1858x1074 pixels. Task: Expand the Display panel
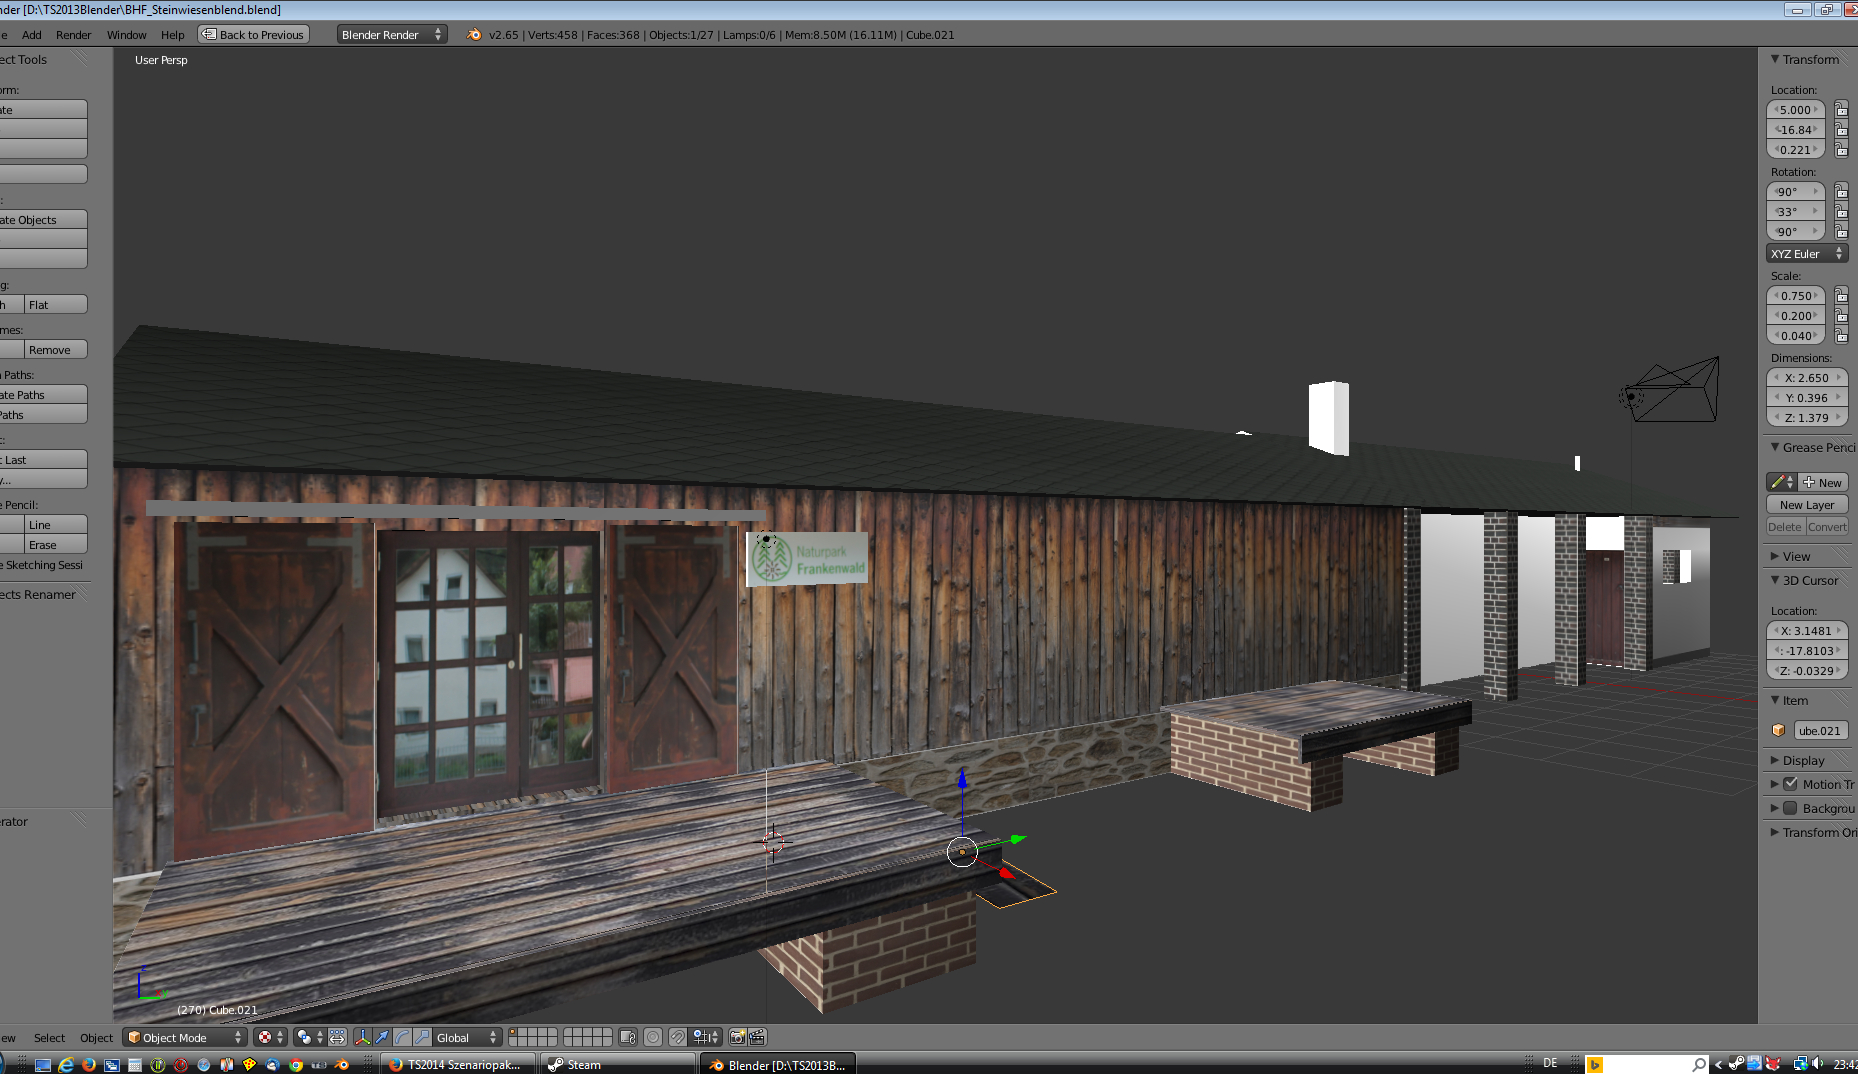1802,760
